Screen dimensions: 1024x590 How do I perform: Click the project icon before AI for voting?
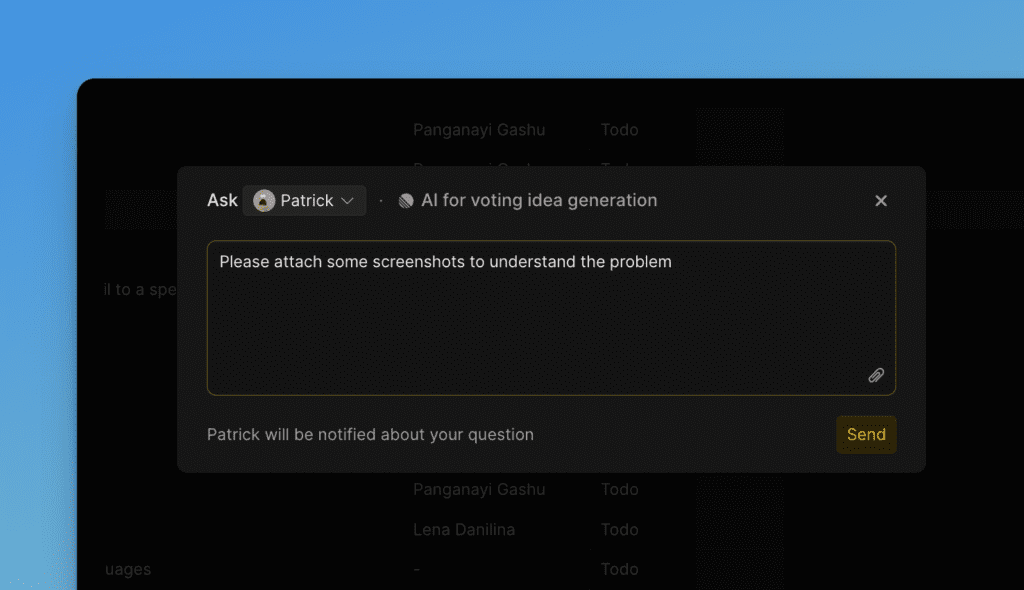point(406,201)
